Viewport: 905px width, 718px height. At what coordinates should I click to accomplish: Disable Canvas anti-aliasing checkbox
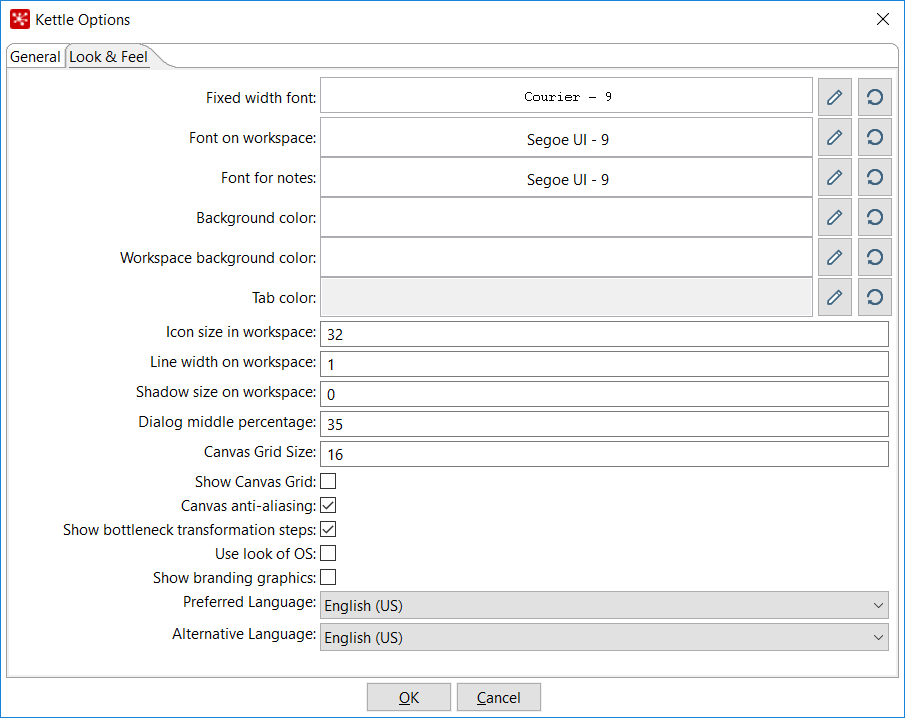[328, 506]
